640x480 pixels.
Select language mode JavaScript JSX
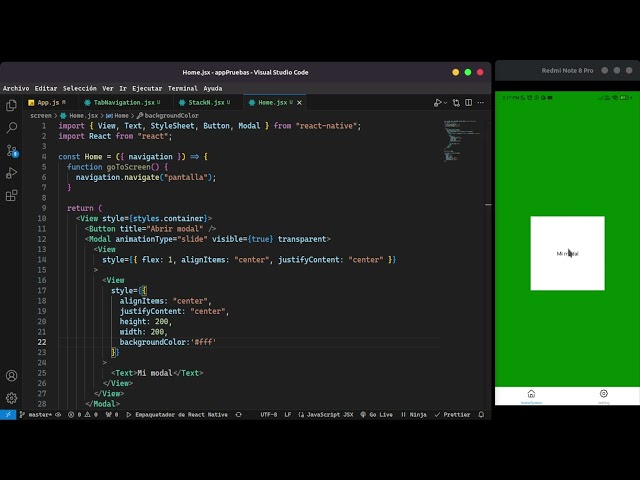tap(325, 415)
